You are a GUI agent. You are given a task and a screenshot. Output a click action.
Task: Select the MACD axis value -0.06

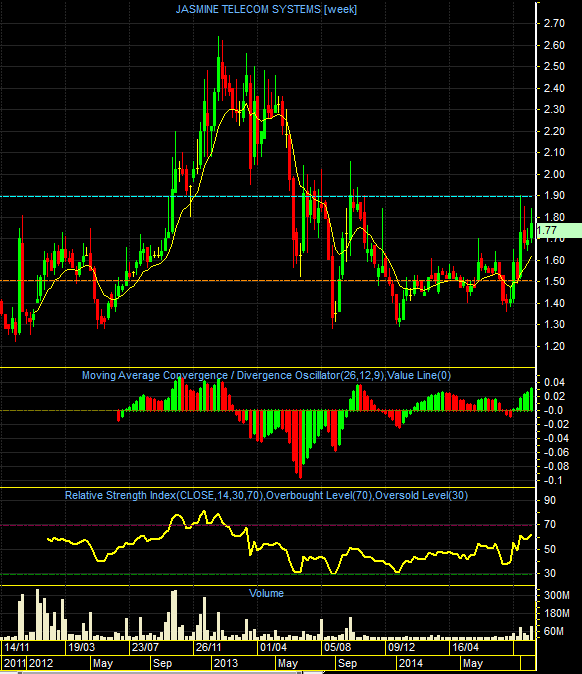coord(556,452)
